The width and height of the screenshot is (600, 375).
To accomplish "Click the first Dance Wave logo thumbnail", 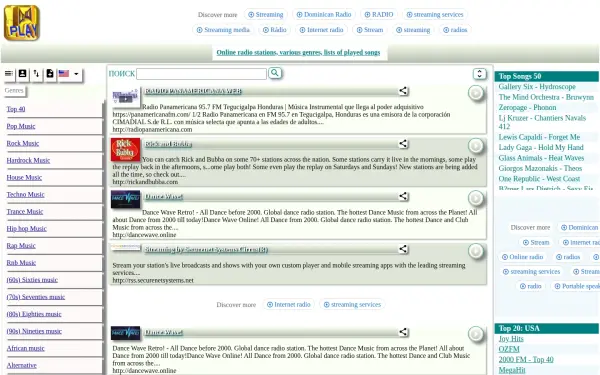I will (x=126, y=199).
